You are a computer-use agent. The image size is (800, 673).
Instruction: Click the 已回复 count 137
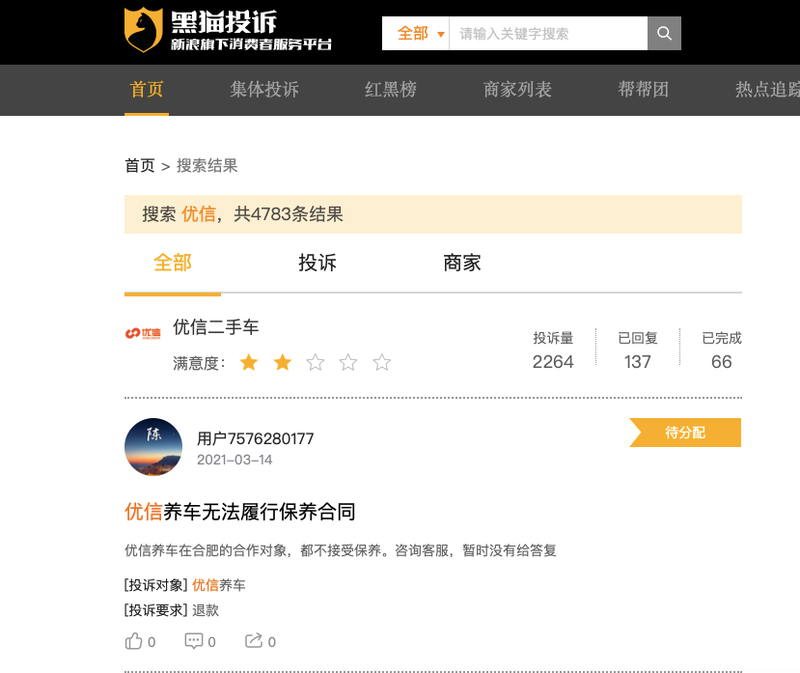coord(637,362)
